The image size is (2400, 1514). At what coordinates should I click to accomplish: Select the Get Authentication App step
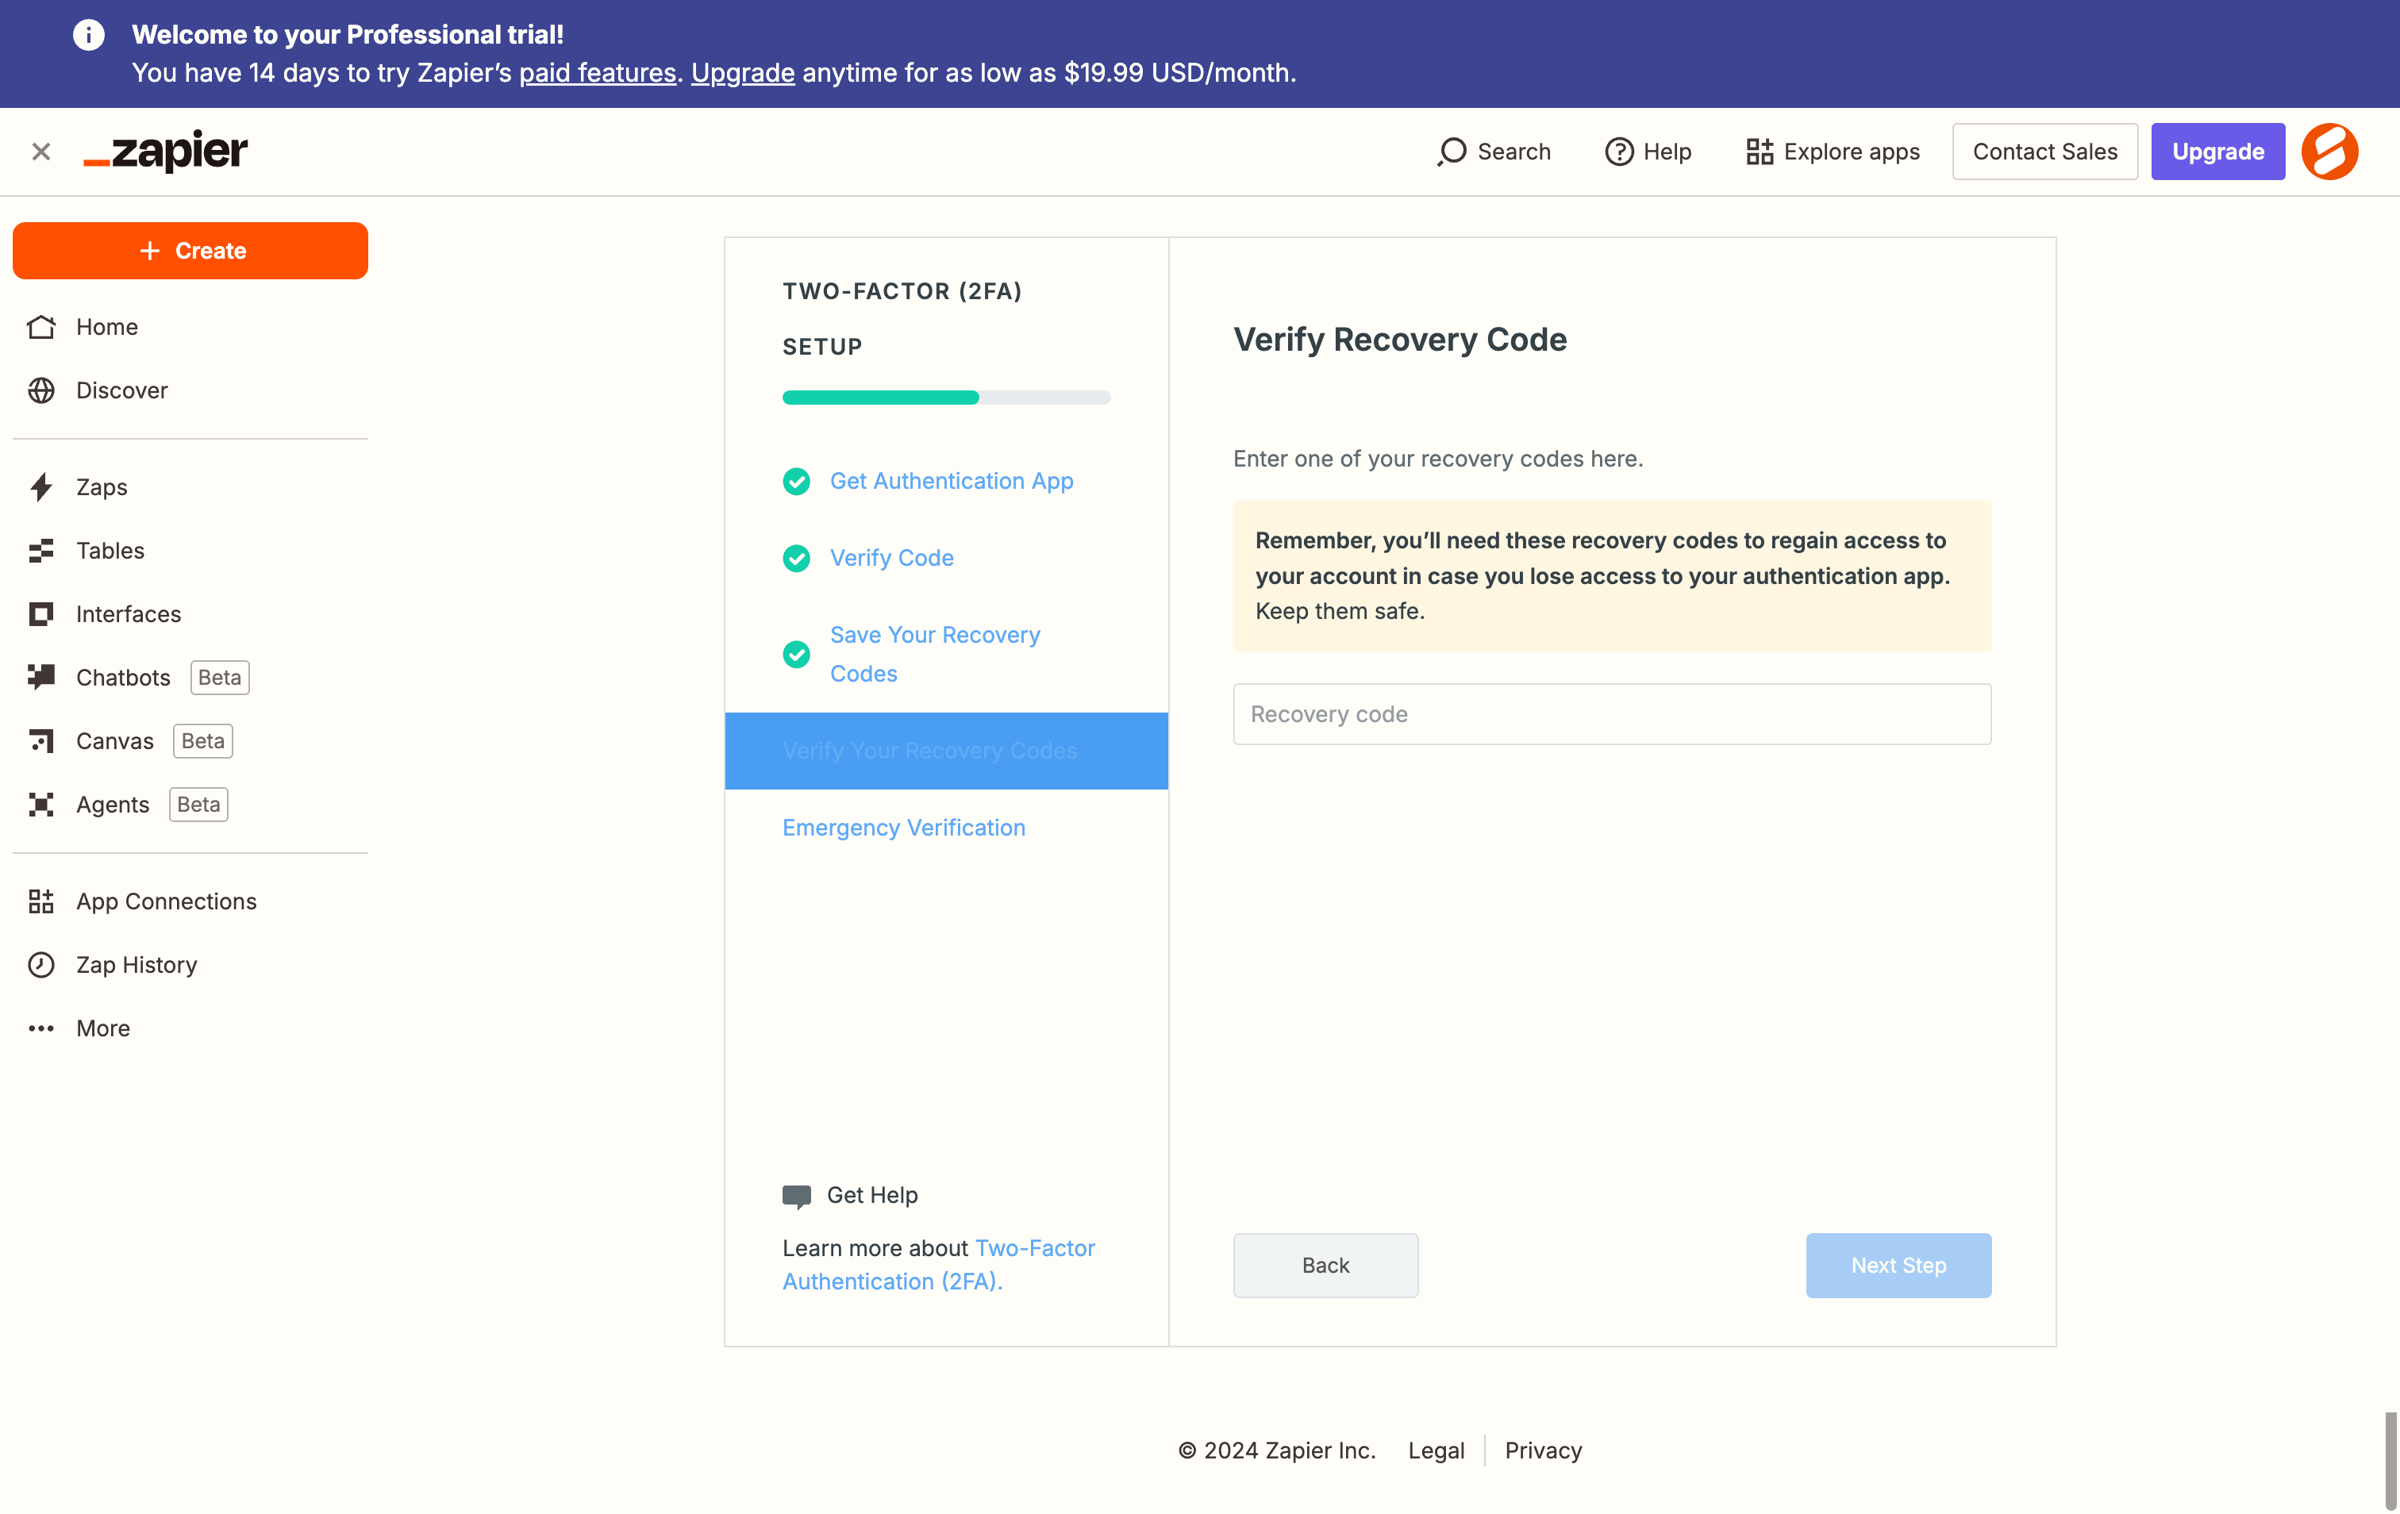pyautogui.click(x=951, y=481)
